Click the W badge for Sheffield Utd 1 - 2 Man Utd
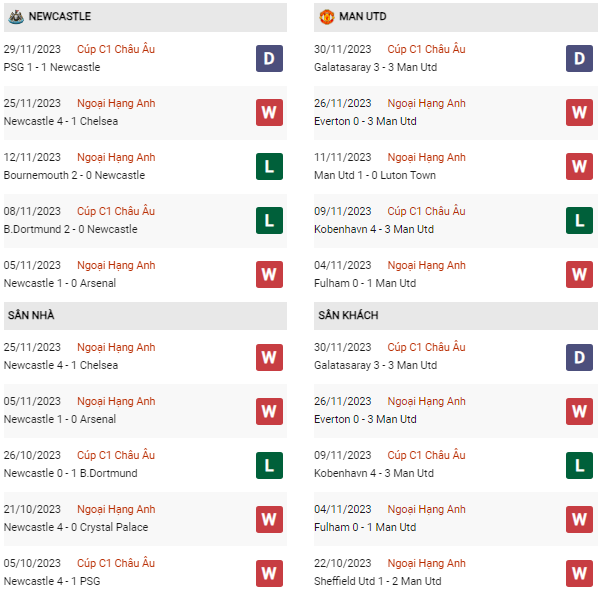Image resolution: width=600 pixels, height=594 pixels. (579, 572)
